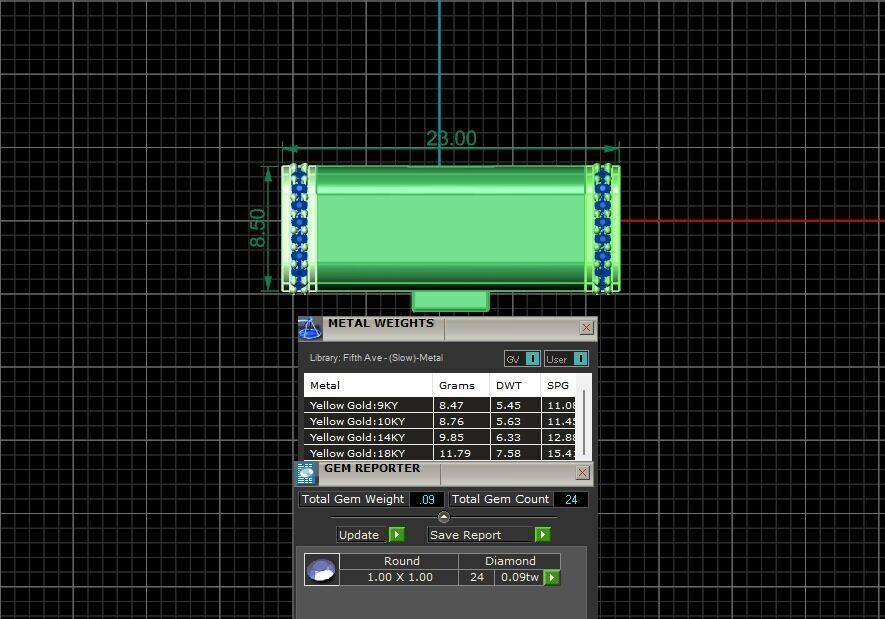Click the Total Gem Weight value .09
This screenshot has width=885, height=619.
click(427, 499)
